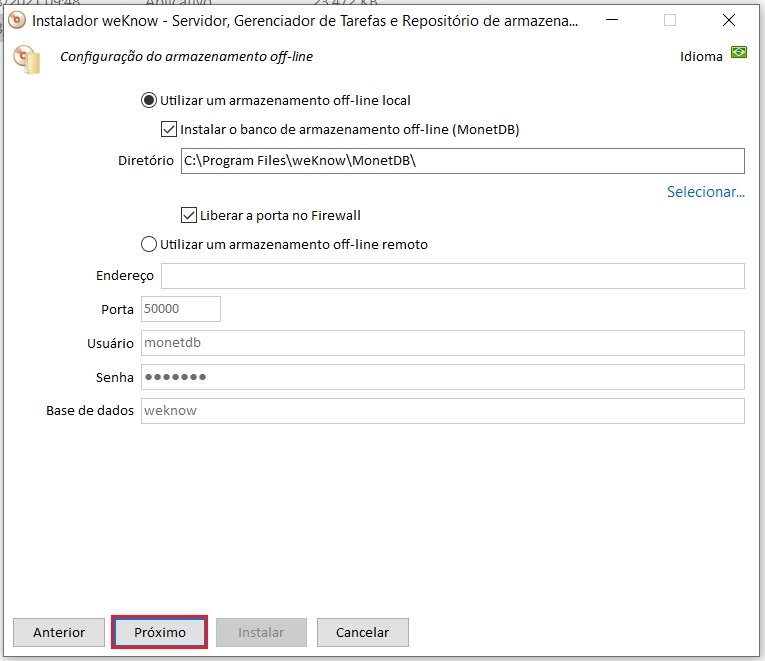Select 'Utilizar um armazenamento off-line local' option

tap(150, 100)
